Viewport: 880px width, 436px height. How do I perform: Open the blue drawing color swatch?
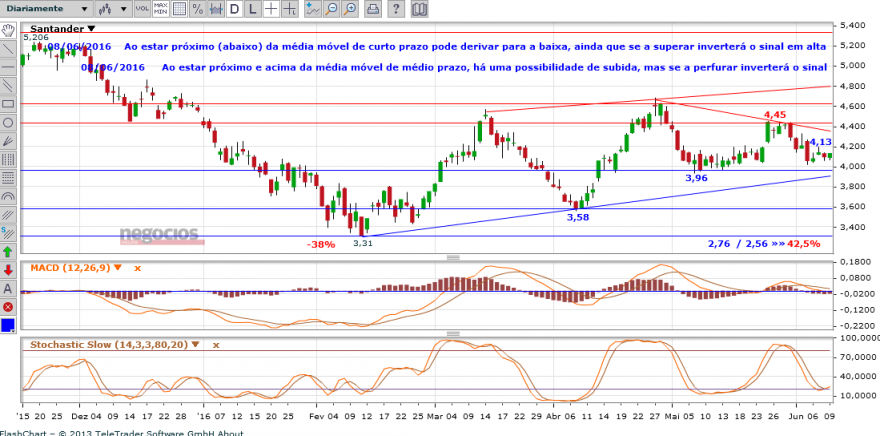tap(8, 326)
